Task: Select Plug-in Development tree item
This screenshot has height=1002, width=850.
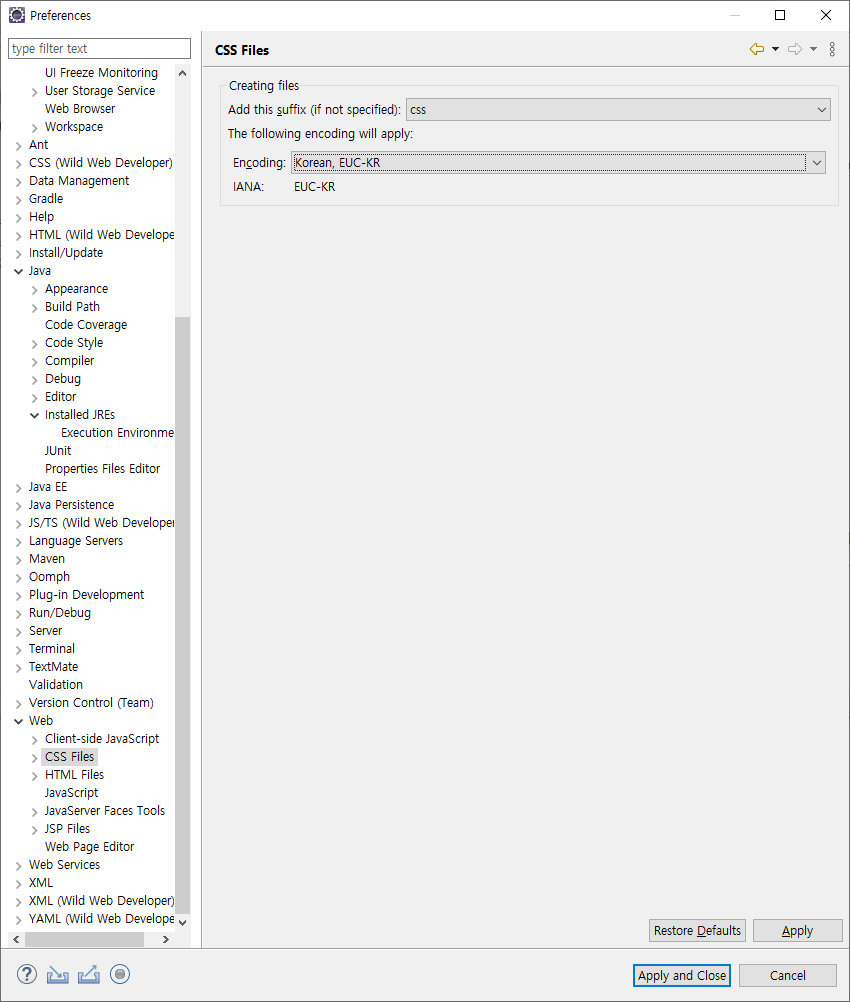Action: (x=86, y=595)
